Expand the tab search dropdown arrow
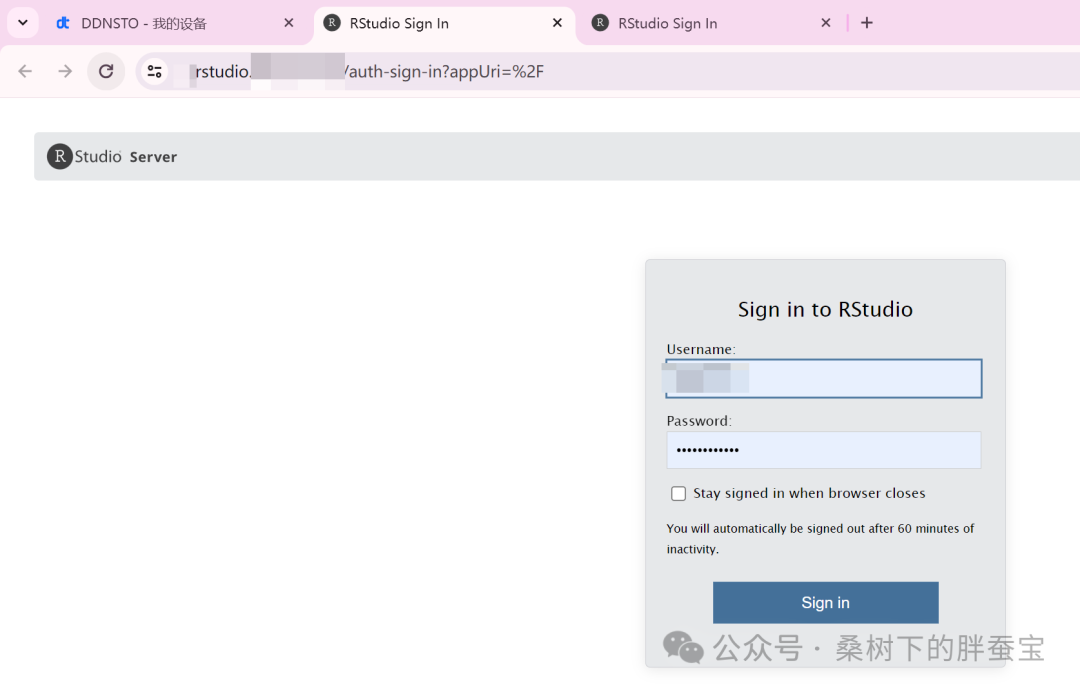Screen dimensions: 1080x692 click(23, 23)
